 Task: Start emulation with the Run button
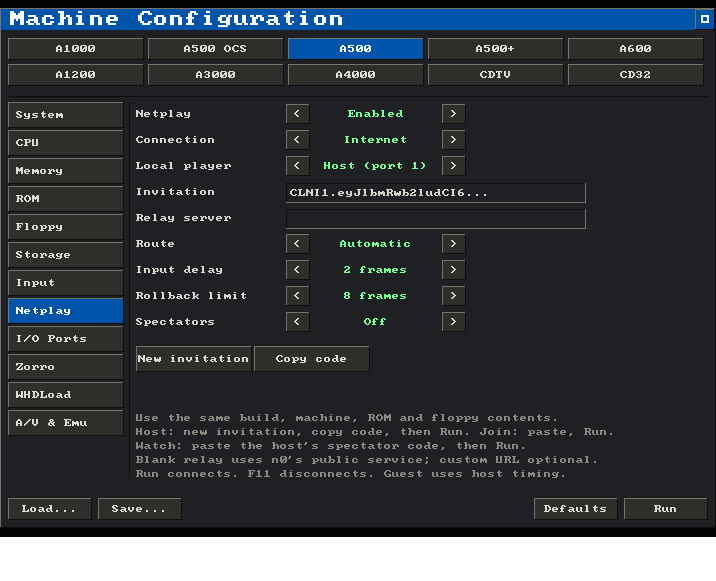coord(665,509)
